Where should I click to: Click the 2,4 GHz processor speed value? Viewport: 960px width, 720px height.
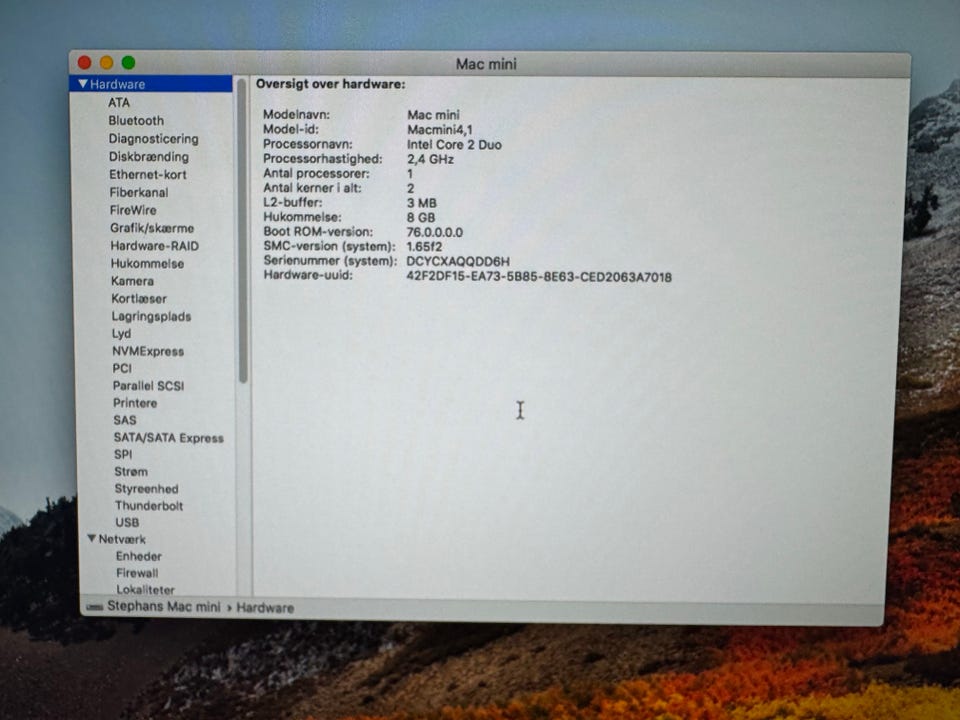tap(430, 159)
